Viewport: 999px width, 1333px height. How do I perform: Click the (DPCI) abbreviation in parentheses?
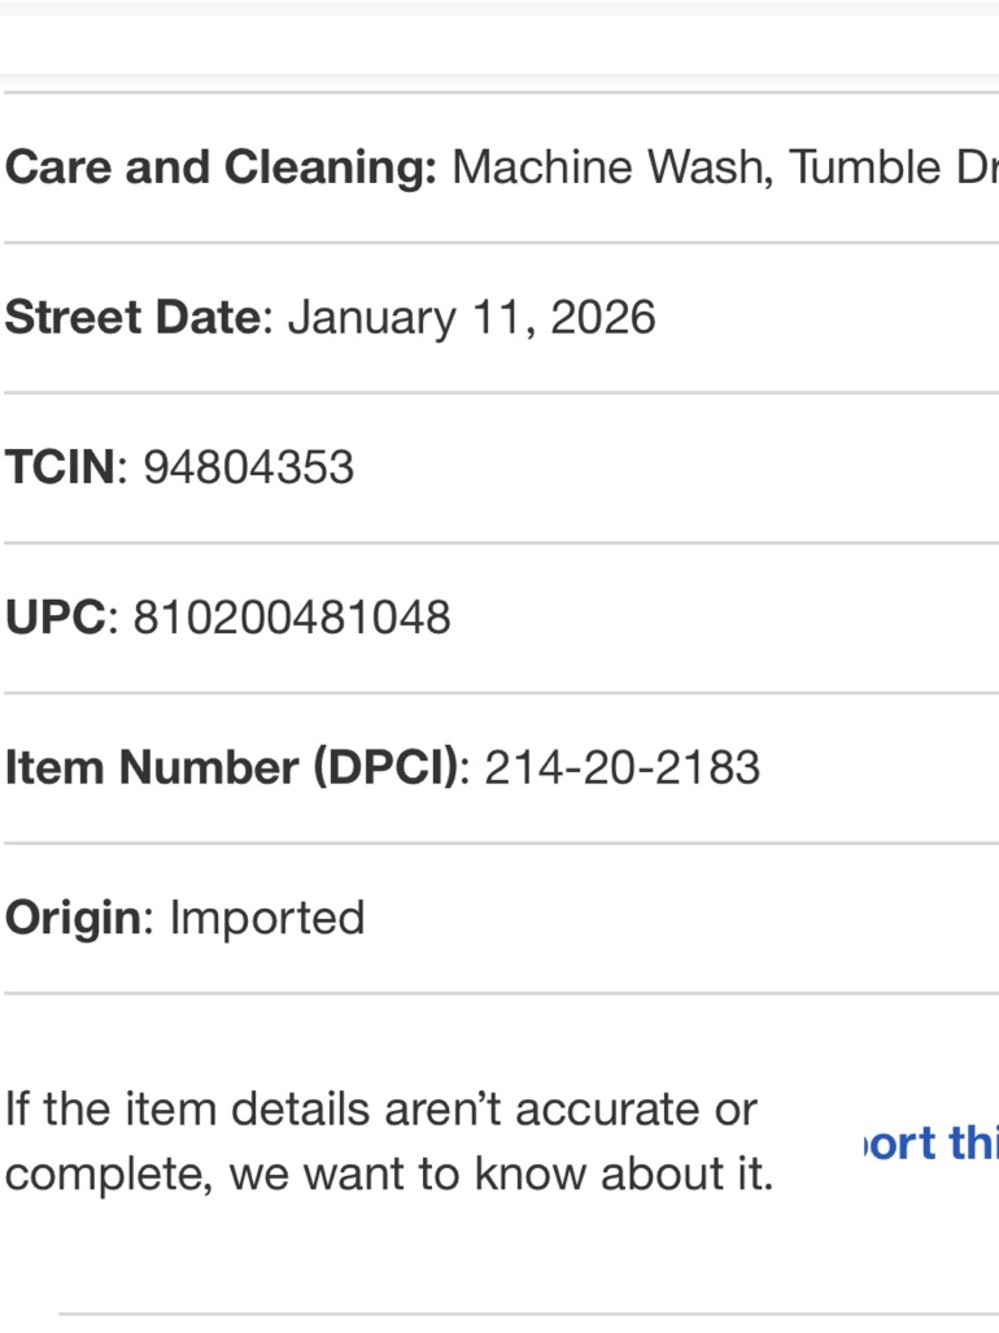[386, 767]
